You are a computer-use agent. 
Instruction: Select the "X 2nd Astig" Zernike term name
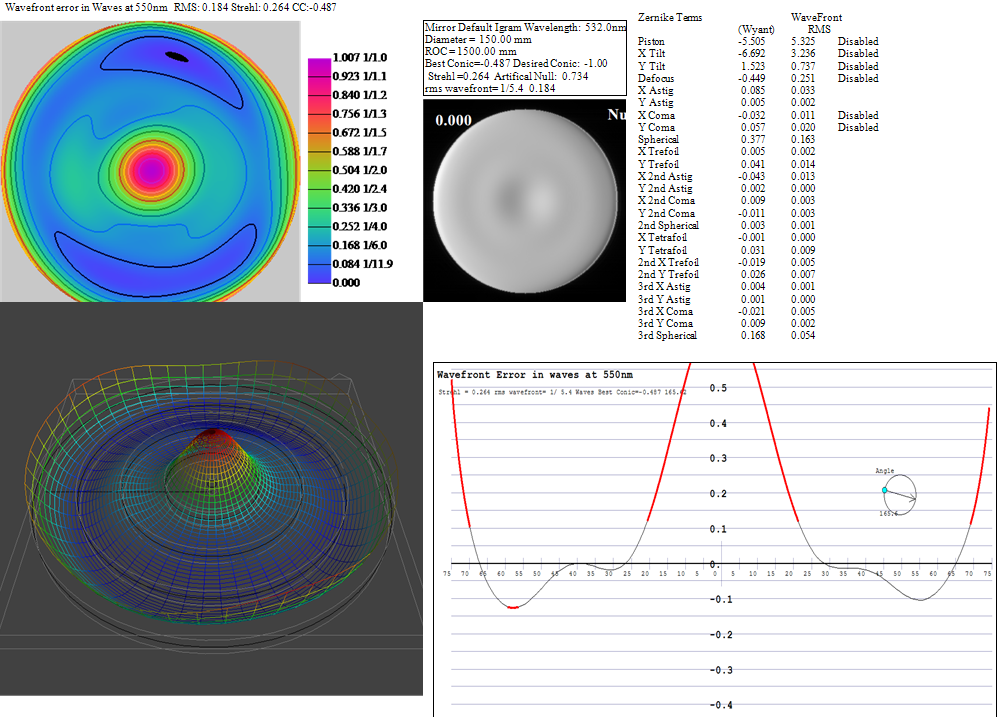(665, 177)
